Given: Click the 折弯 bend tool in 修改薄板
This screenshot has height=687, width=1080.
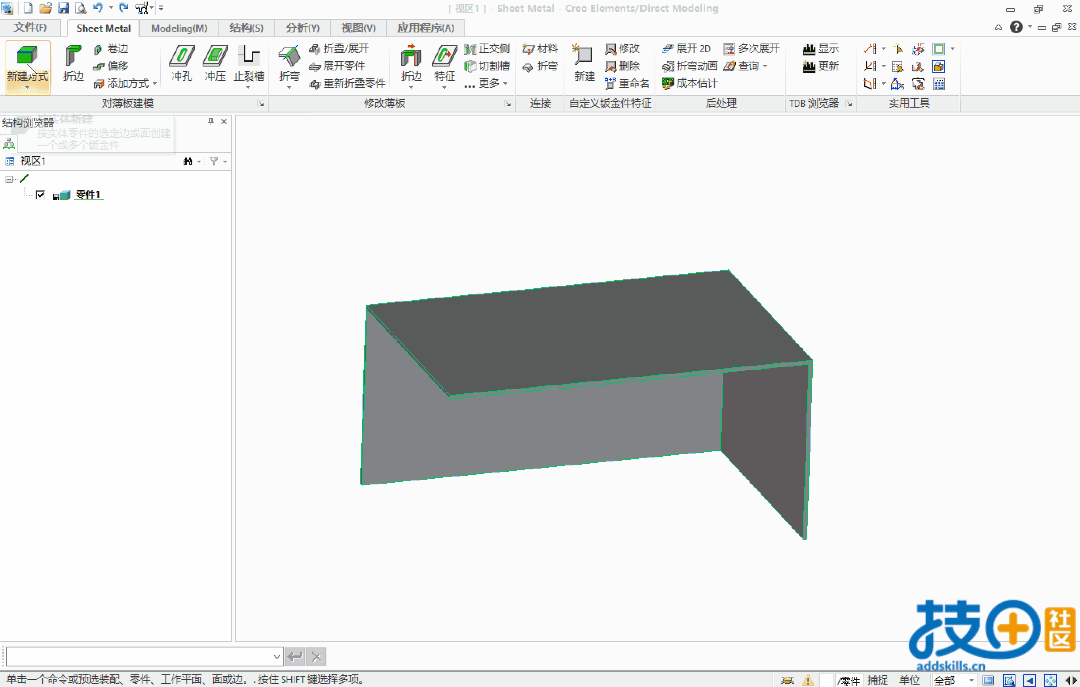Looking at the screenshot, I should (x=289, y=65).
